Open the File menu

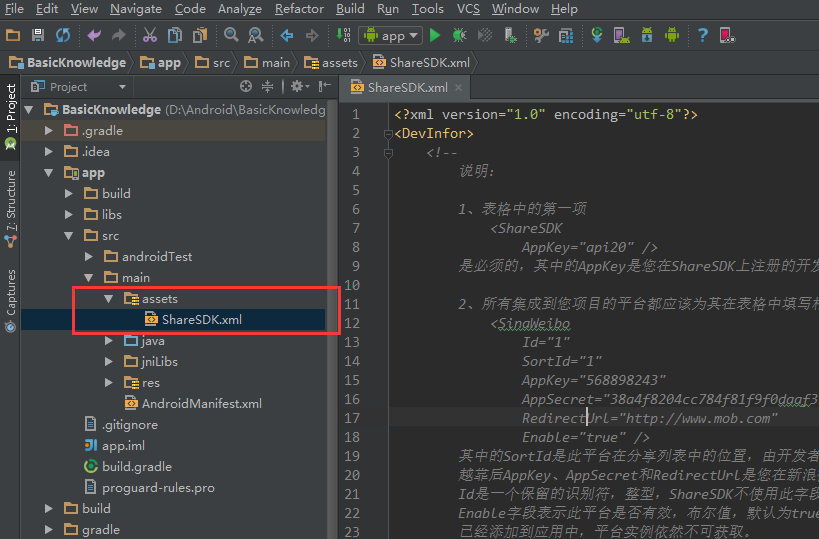14,9
